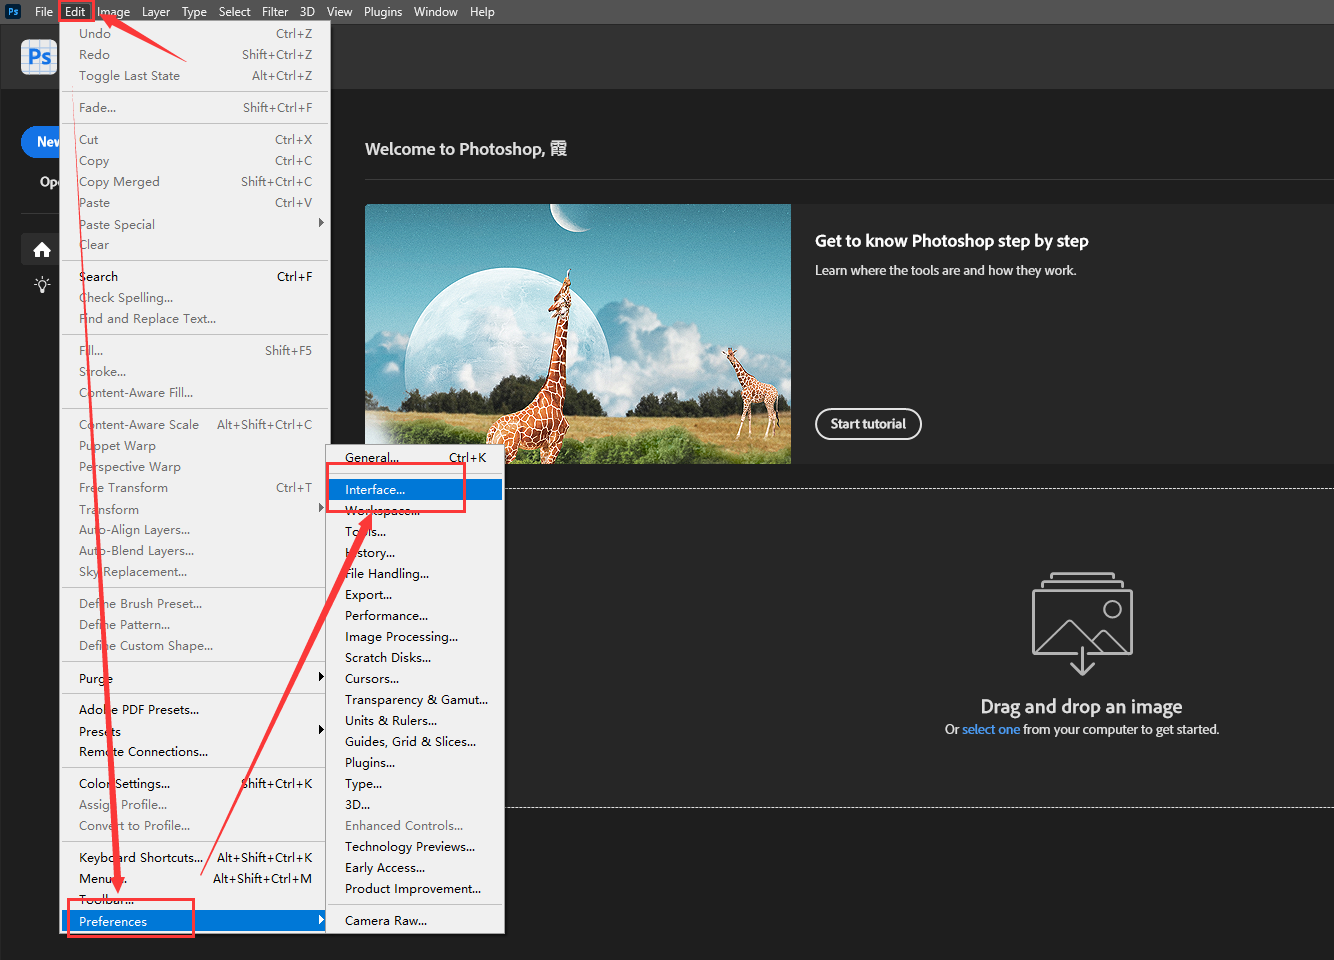Choose Type... preferences entry
The image size is (1334, 960).
click(416, 784)
